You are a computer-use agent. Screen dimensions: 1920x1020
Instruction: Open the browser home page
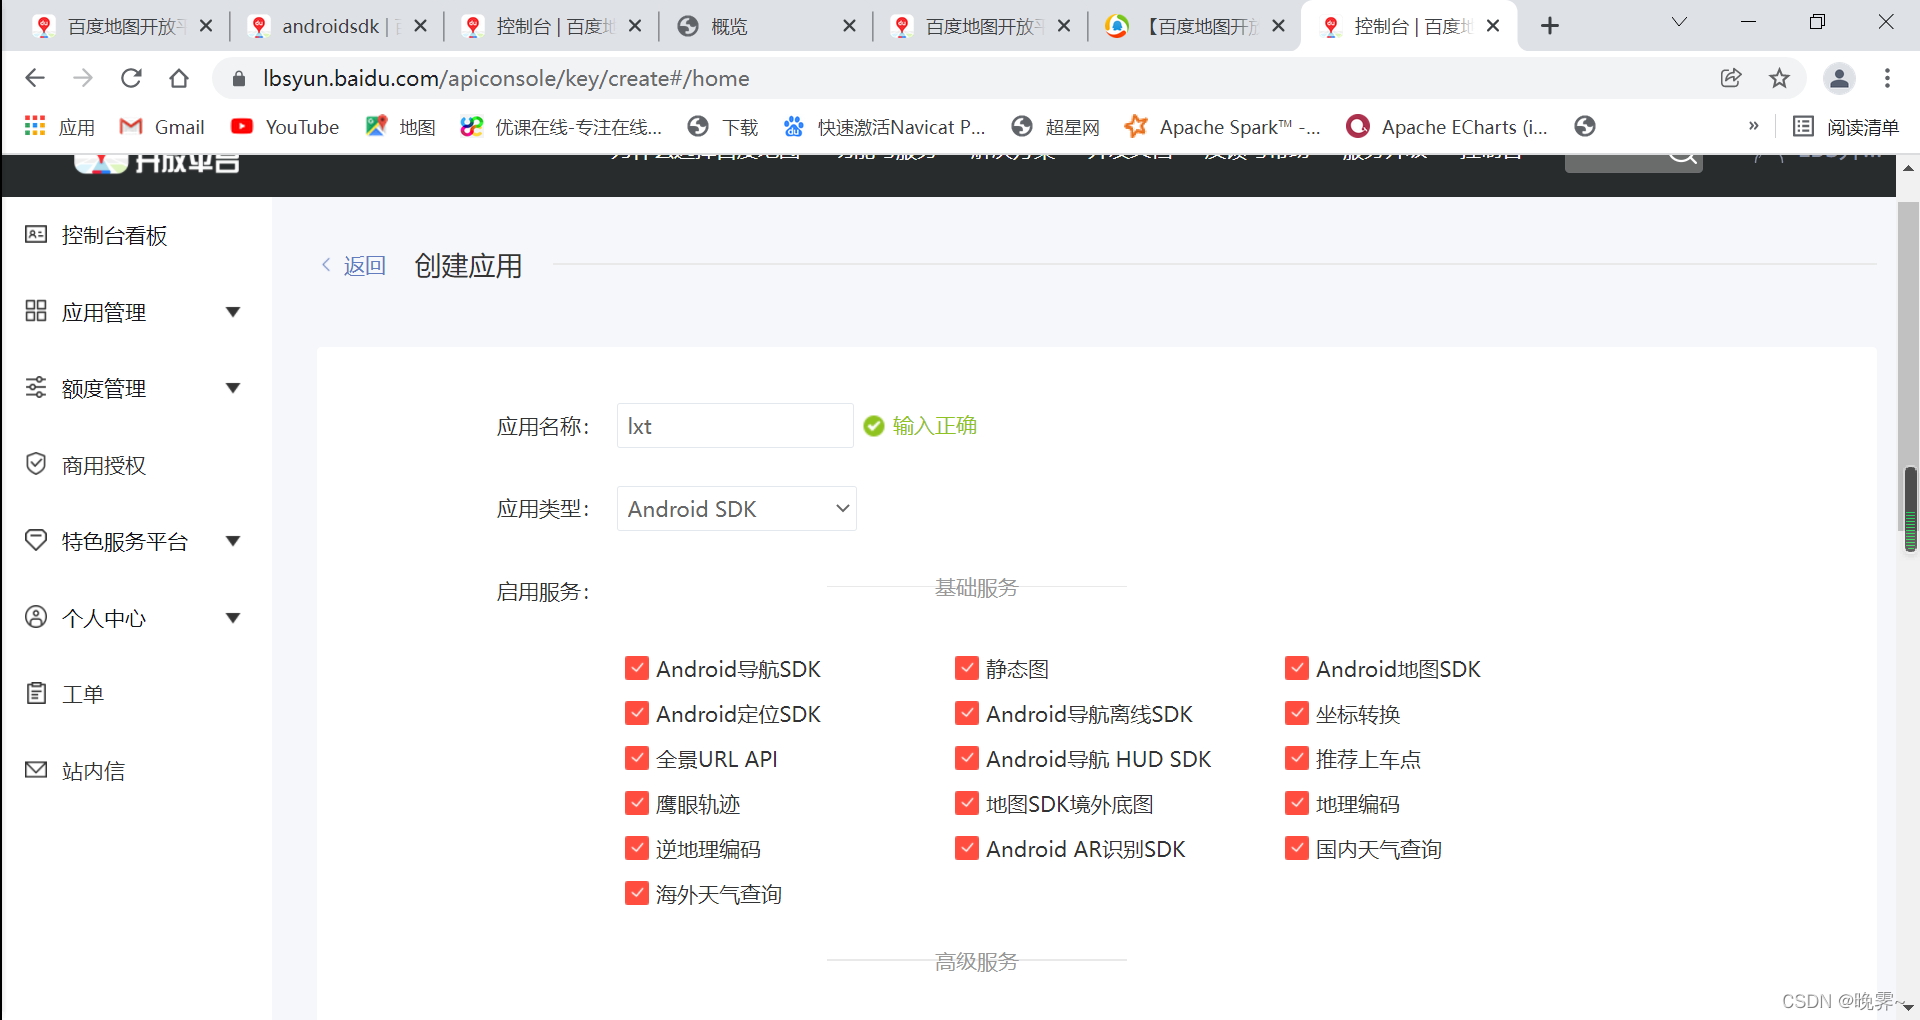(179, 78)
